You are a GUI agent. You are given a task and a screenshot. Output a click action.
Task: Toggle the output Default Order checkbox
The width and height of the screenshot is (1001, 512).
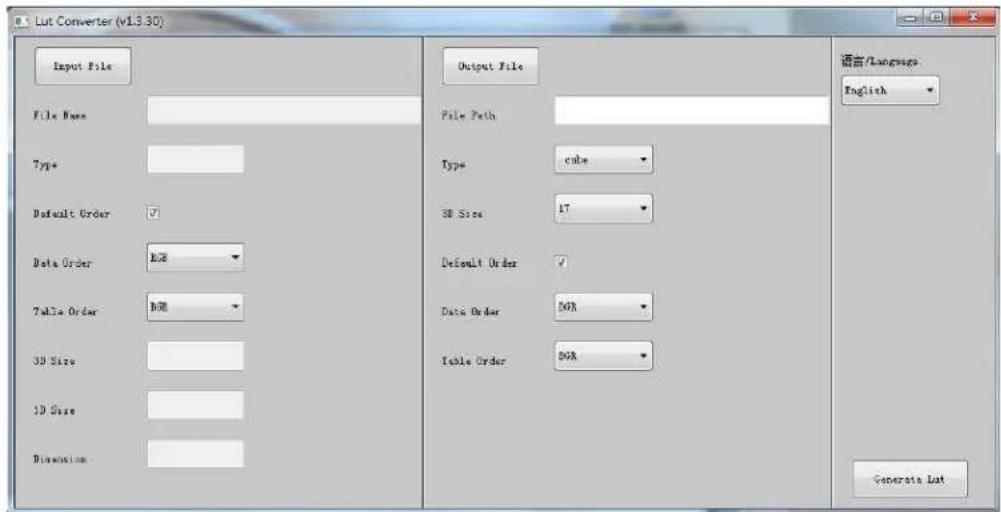pyautogui.click(x=562, y=262)
